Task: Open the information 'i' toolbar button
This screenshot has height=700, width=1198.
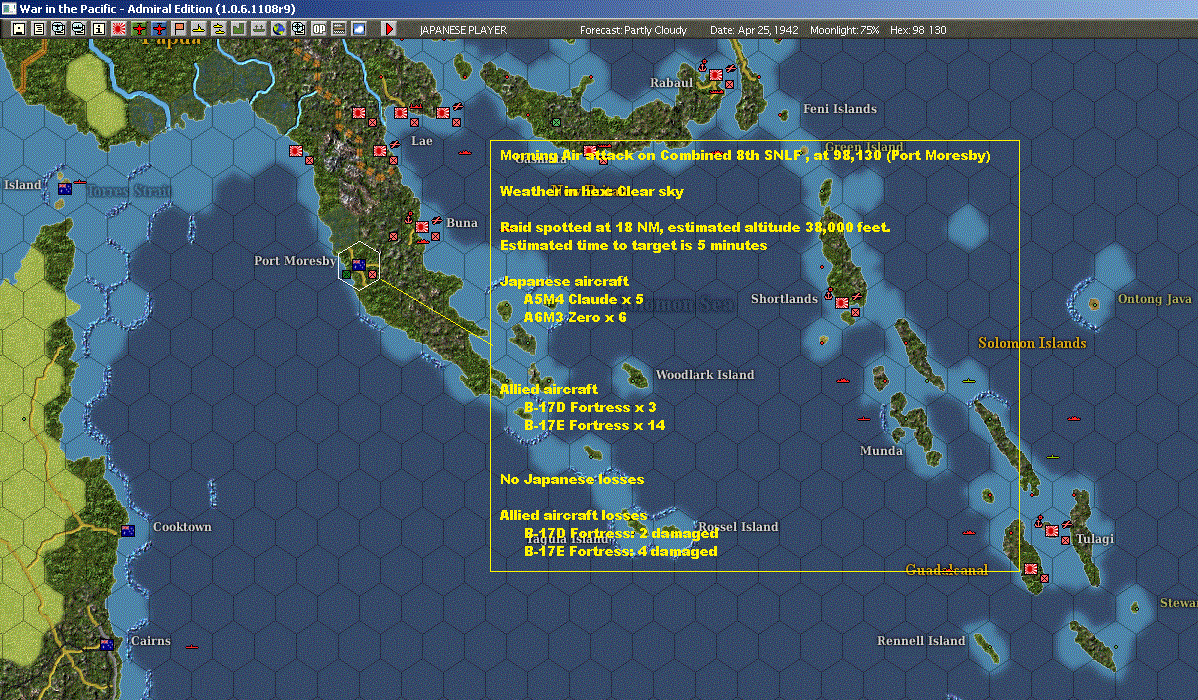Action: [99, 29]
